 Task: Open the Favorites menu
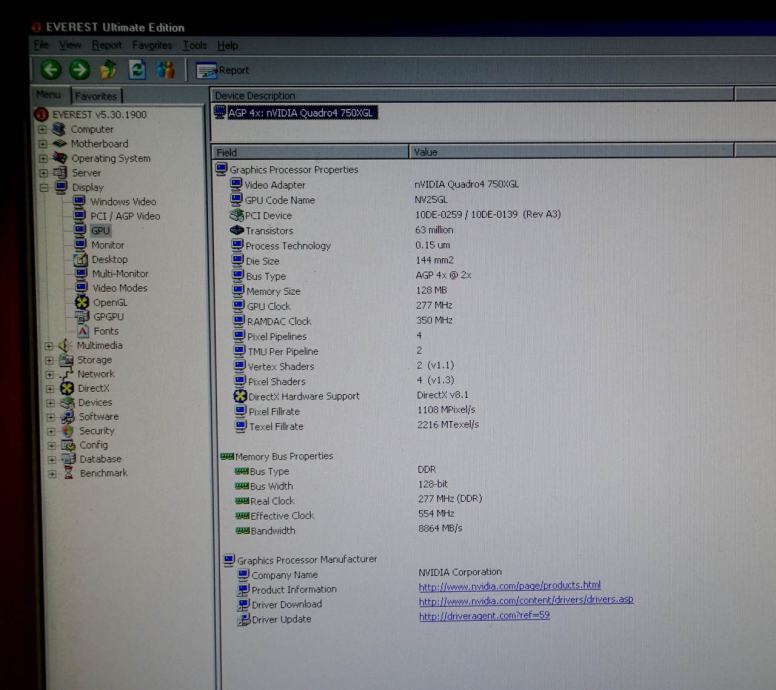pos(152,45)
